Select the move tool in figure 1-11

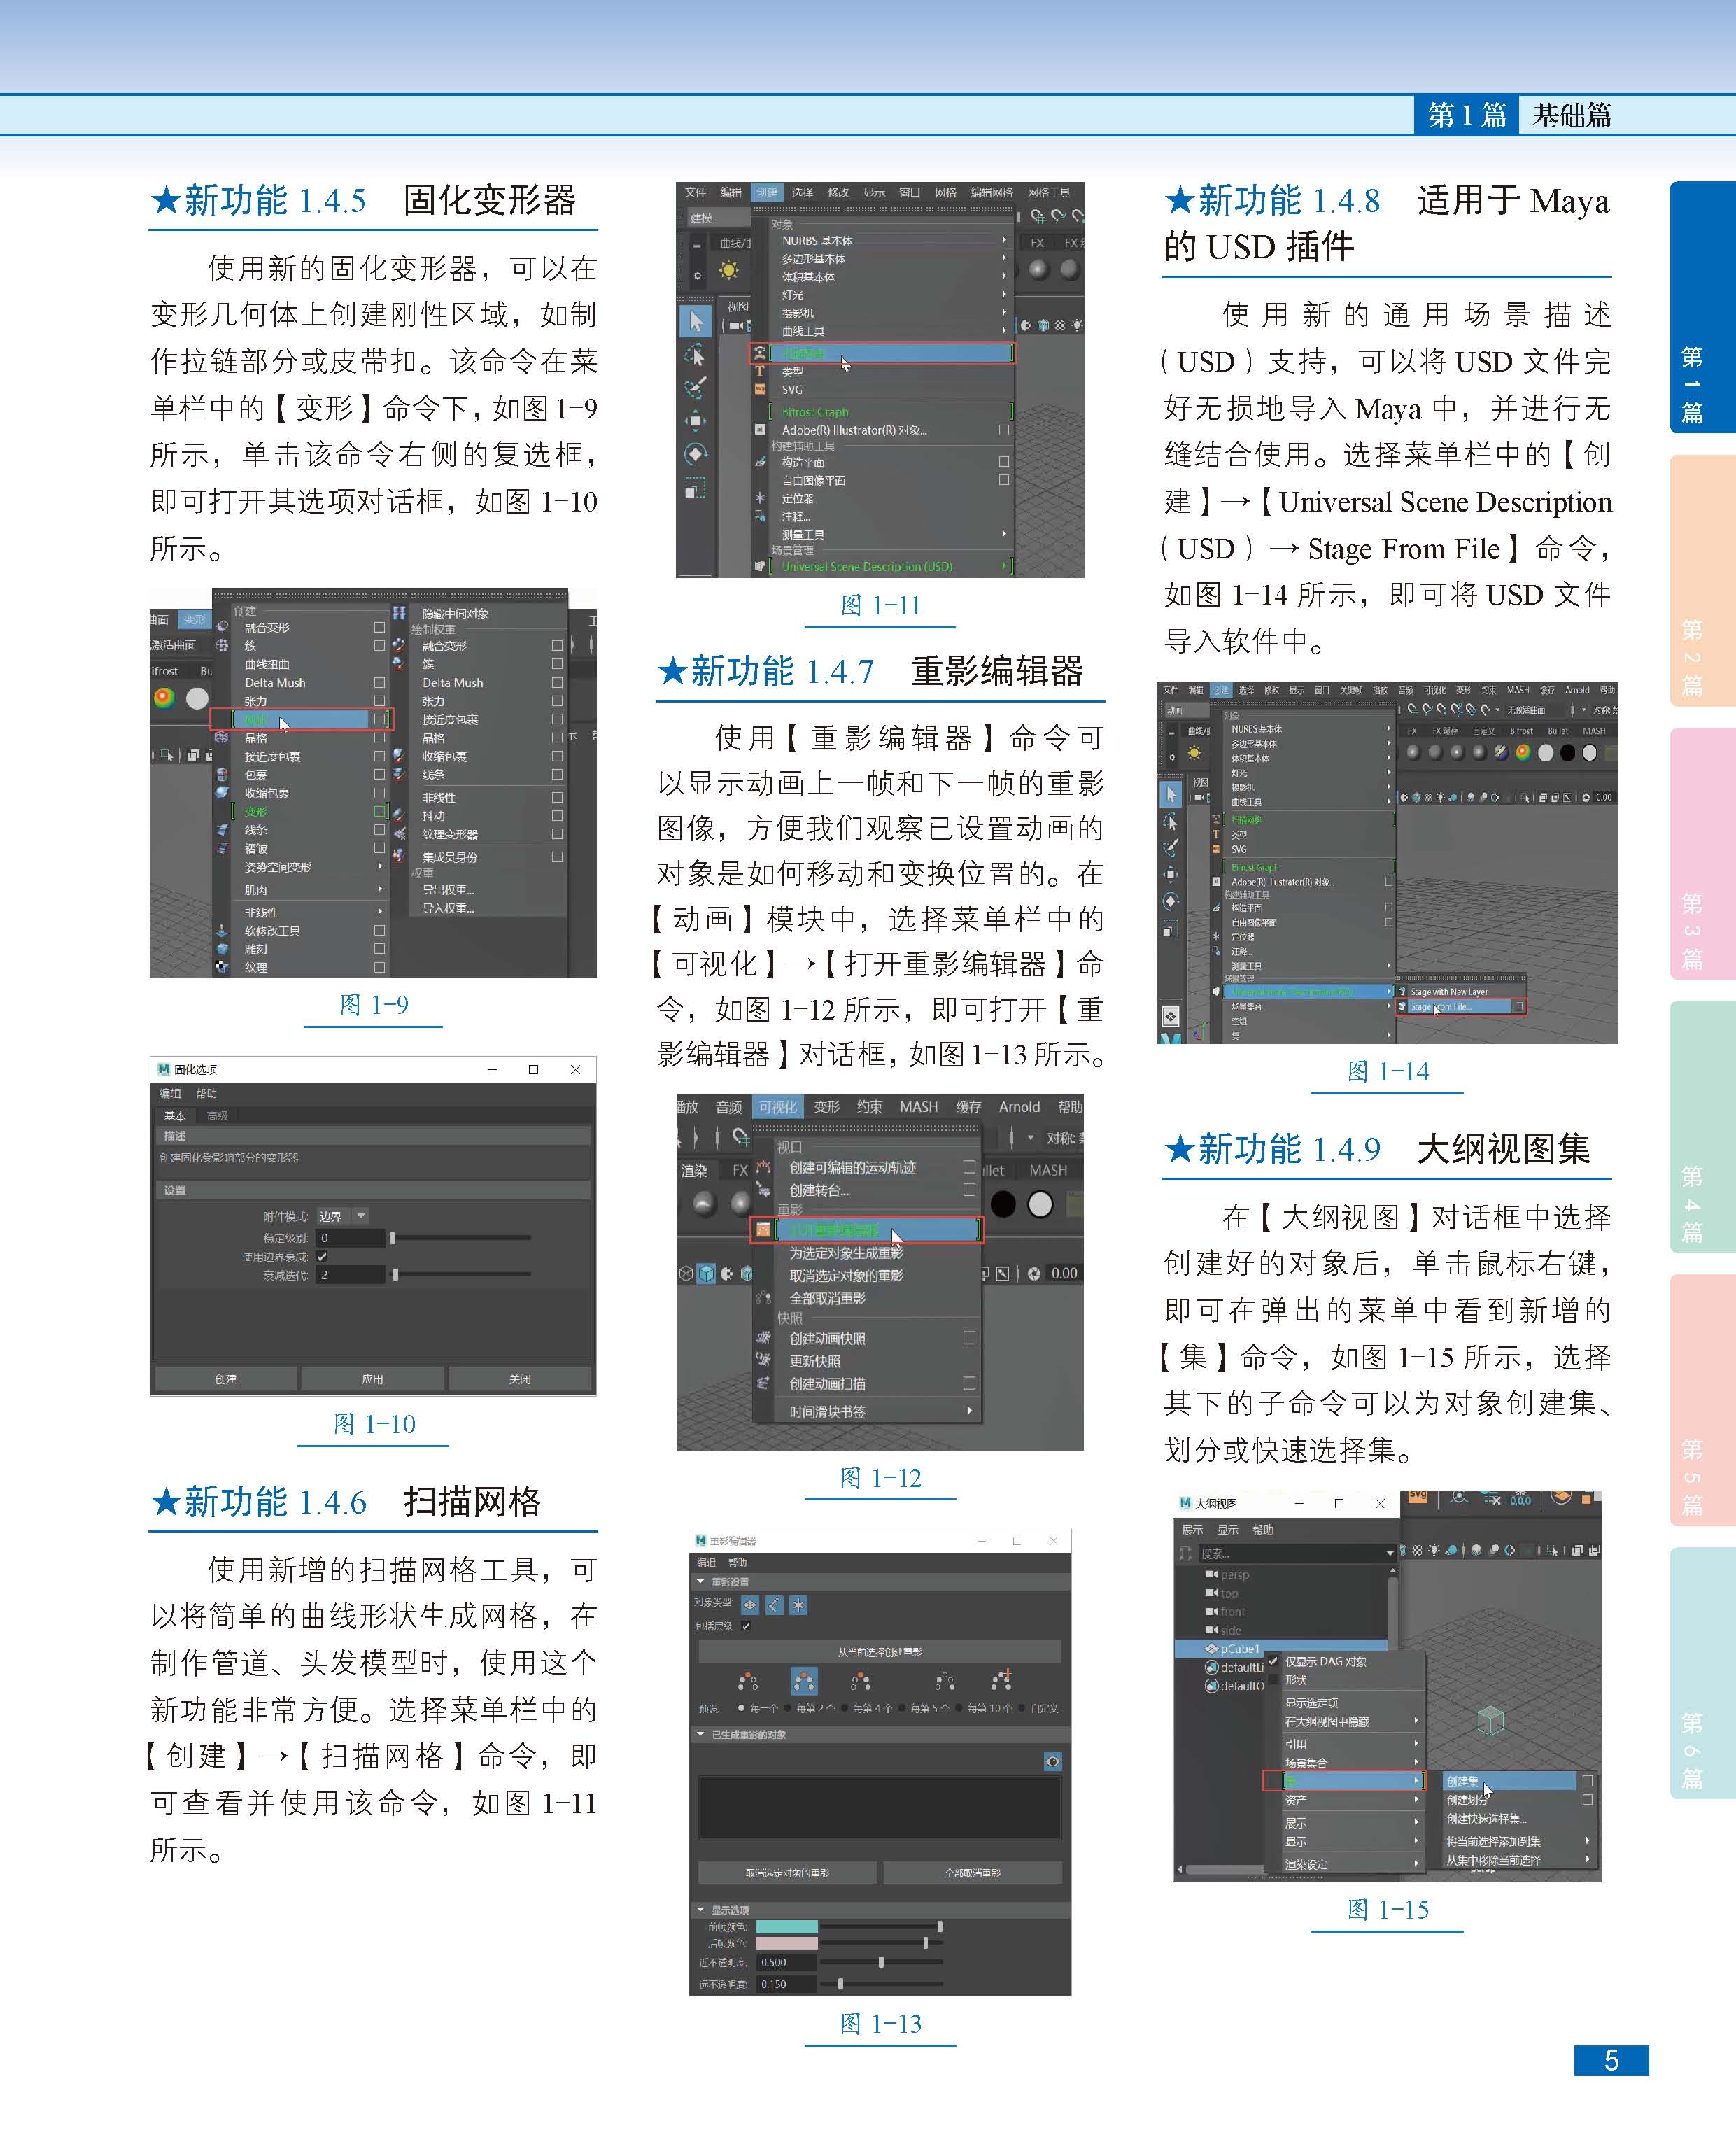coord(696,421)
